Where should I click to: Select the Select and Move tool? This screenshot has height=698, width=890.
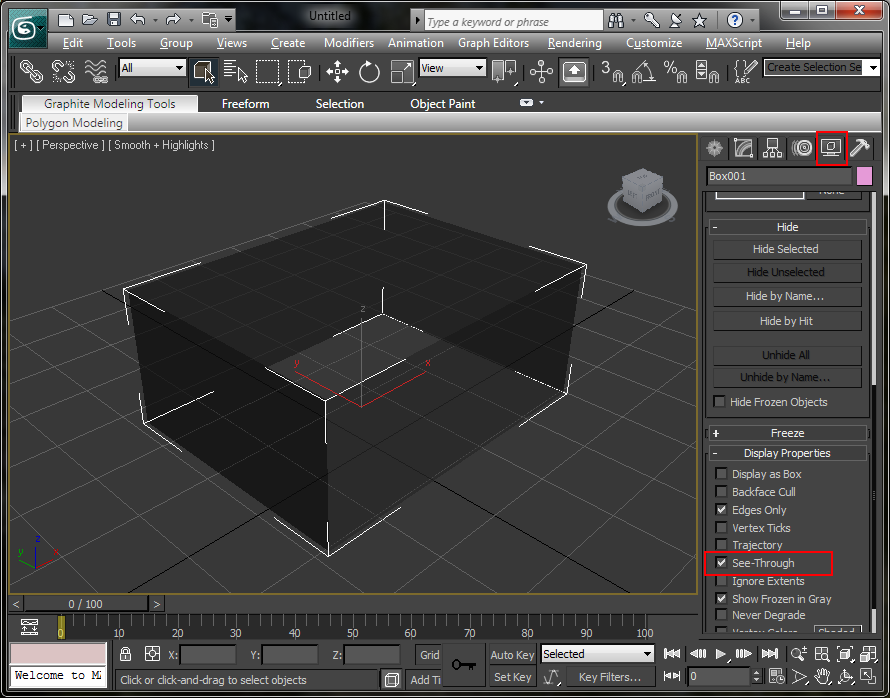(x=337, y=71)
